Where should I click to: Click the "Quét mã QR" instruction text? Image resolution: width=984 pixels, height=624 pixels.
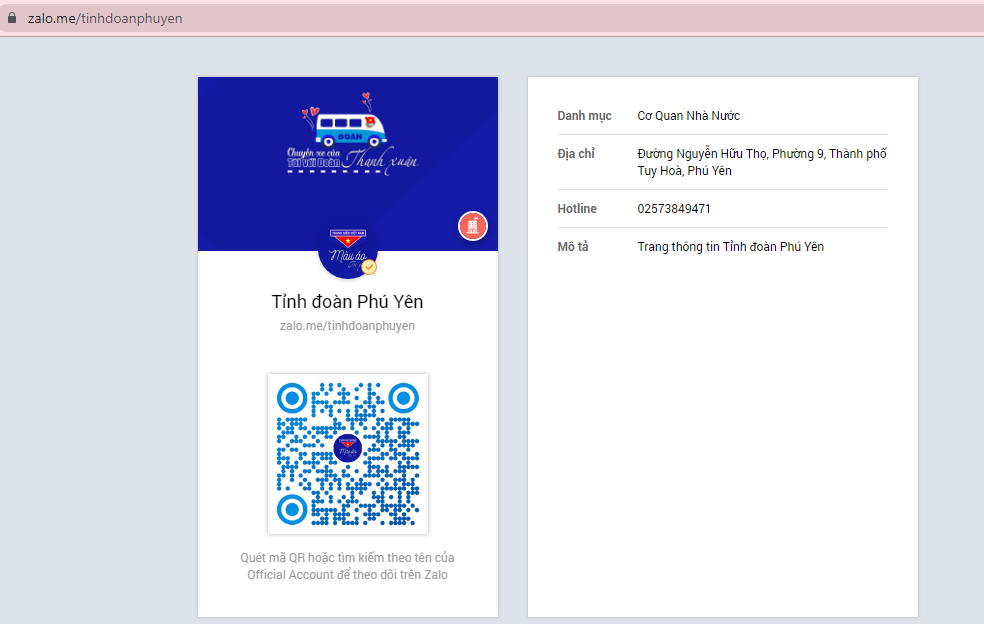tap(348, 566)
